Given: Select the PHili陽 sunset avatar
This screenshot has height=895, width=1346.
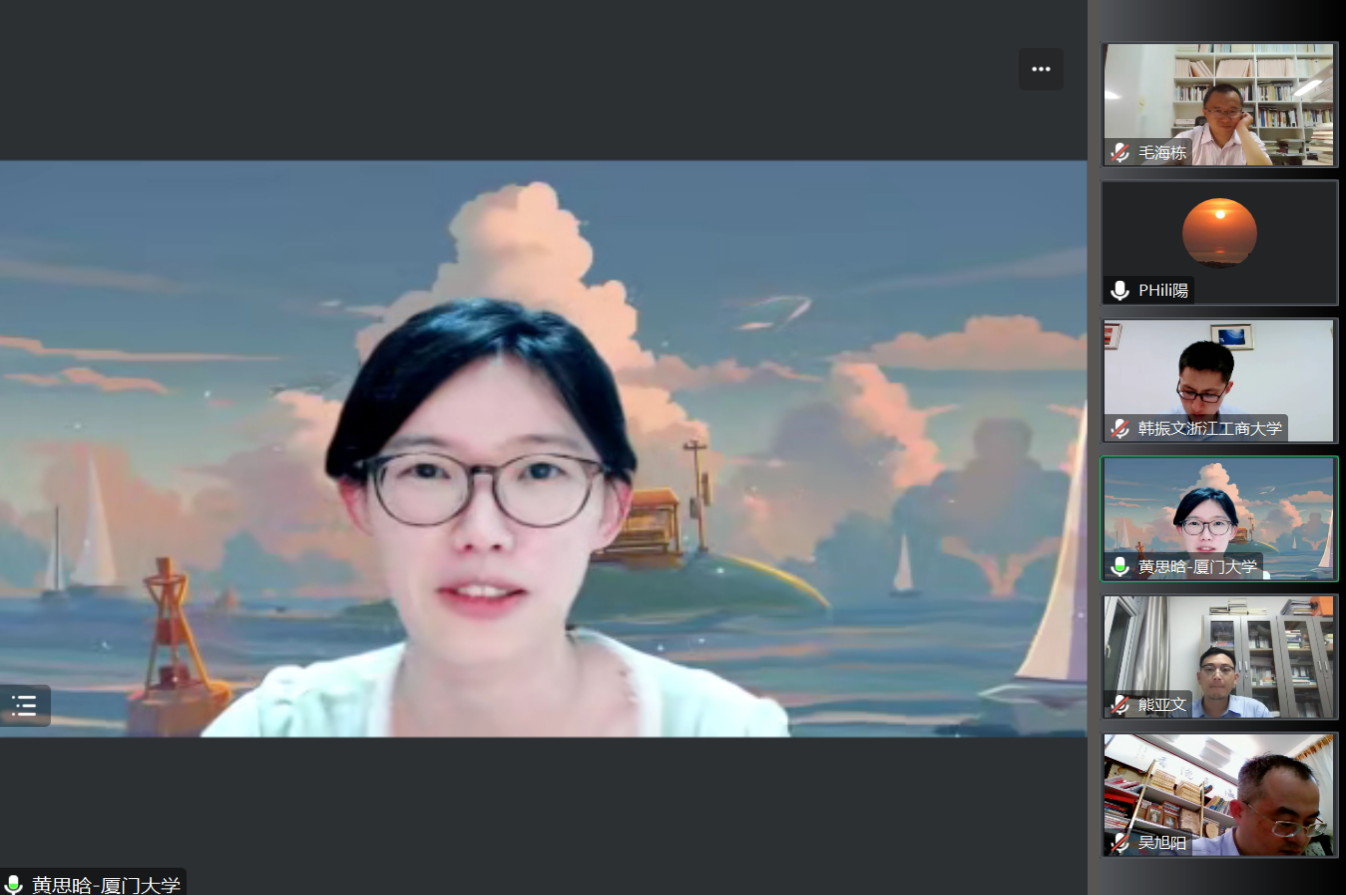Looking at the screenshot, I should (x=1219, y=232).
